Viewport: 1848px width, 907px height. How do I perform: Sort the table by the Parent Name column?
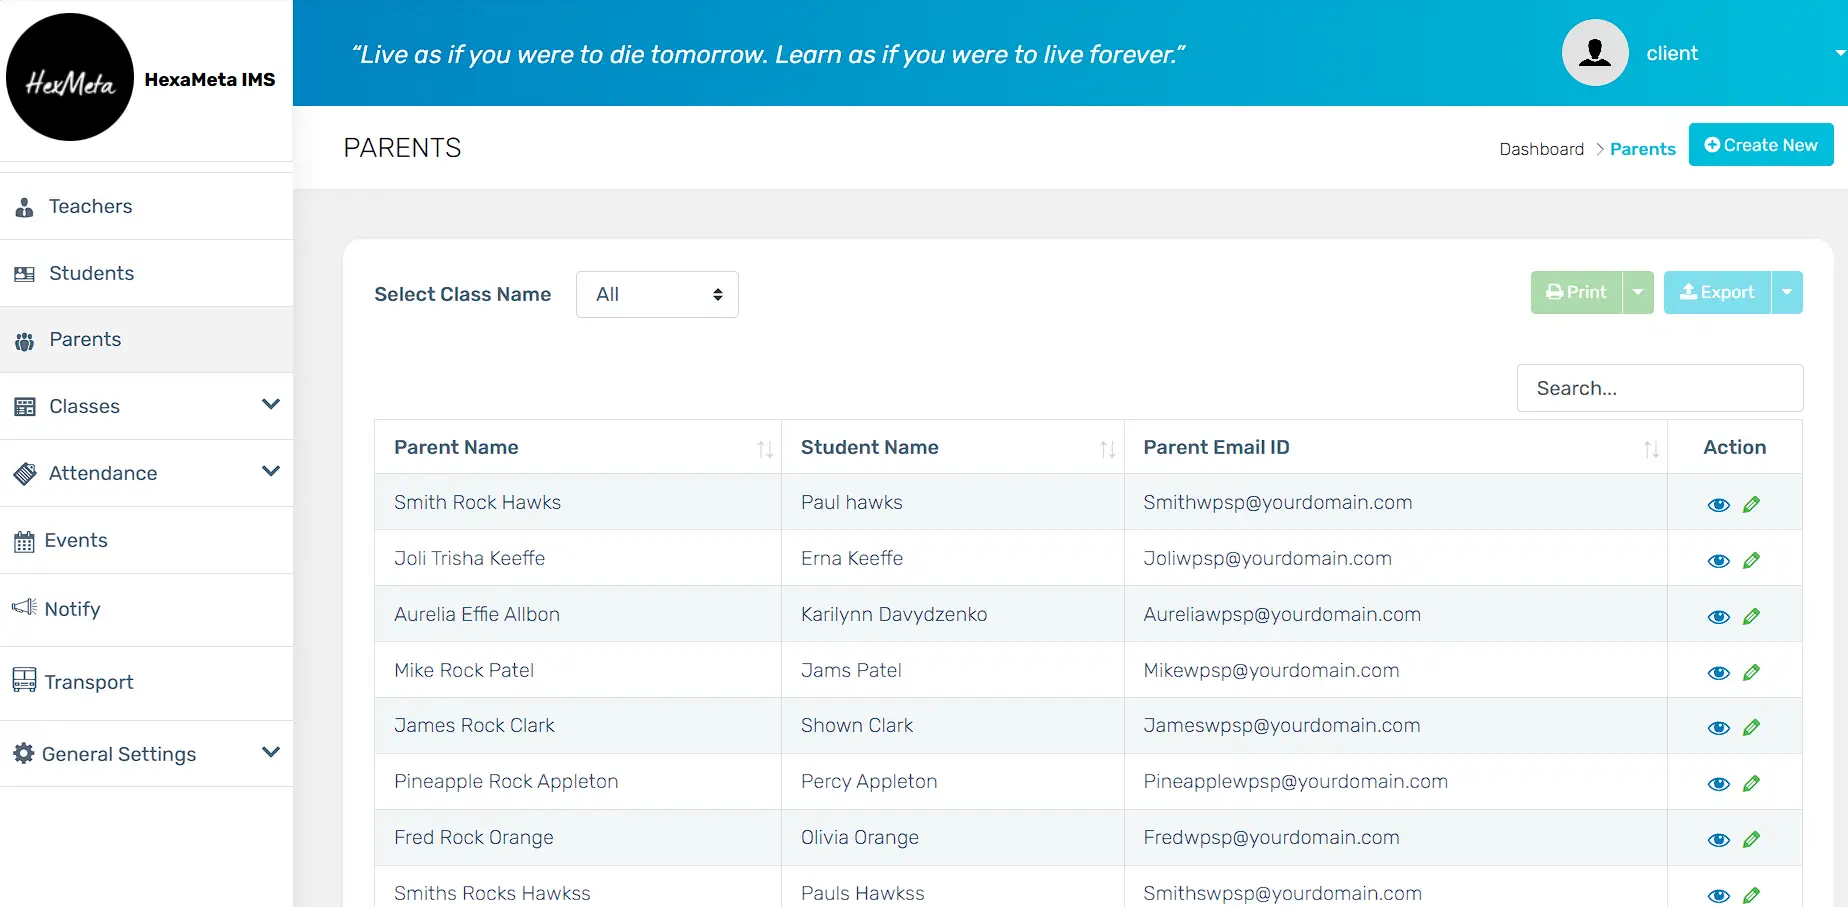pyautogui.click(x=764, y=449)
